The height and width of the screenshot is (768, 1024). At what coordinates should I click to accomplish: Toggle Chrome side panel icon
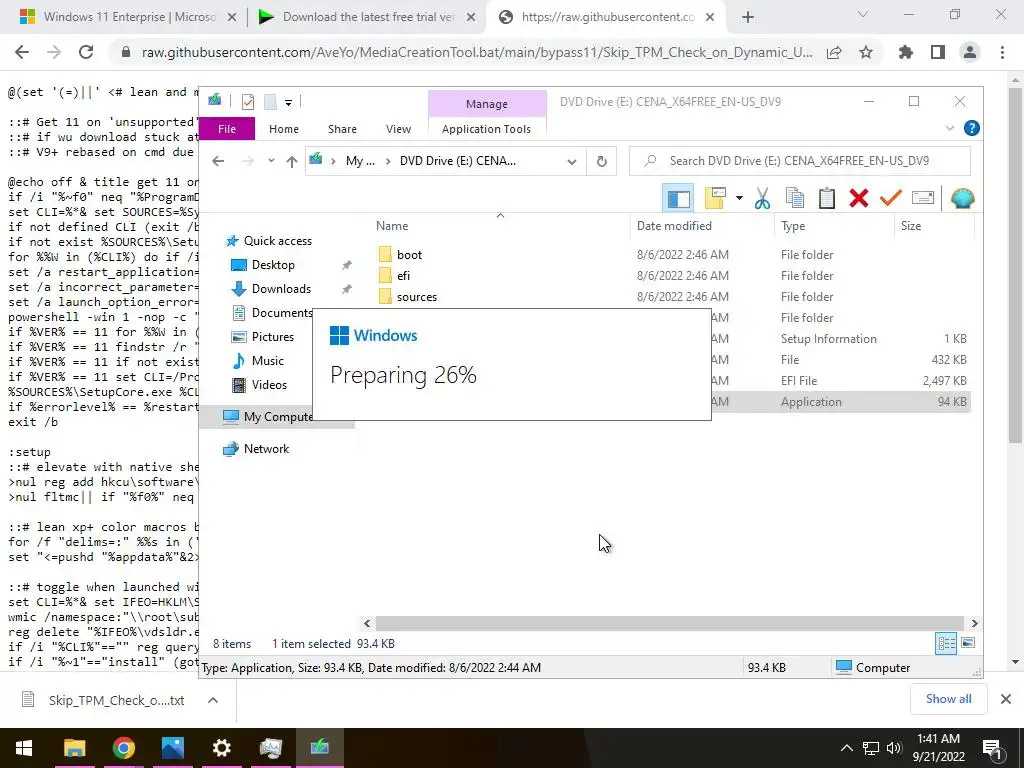[x=938, y=52]
